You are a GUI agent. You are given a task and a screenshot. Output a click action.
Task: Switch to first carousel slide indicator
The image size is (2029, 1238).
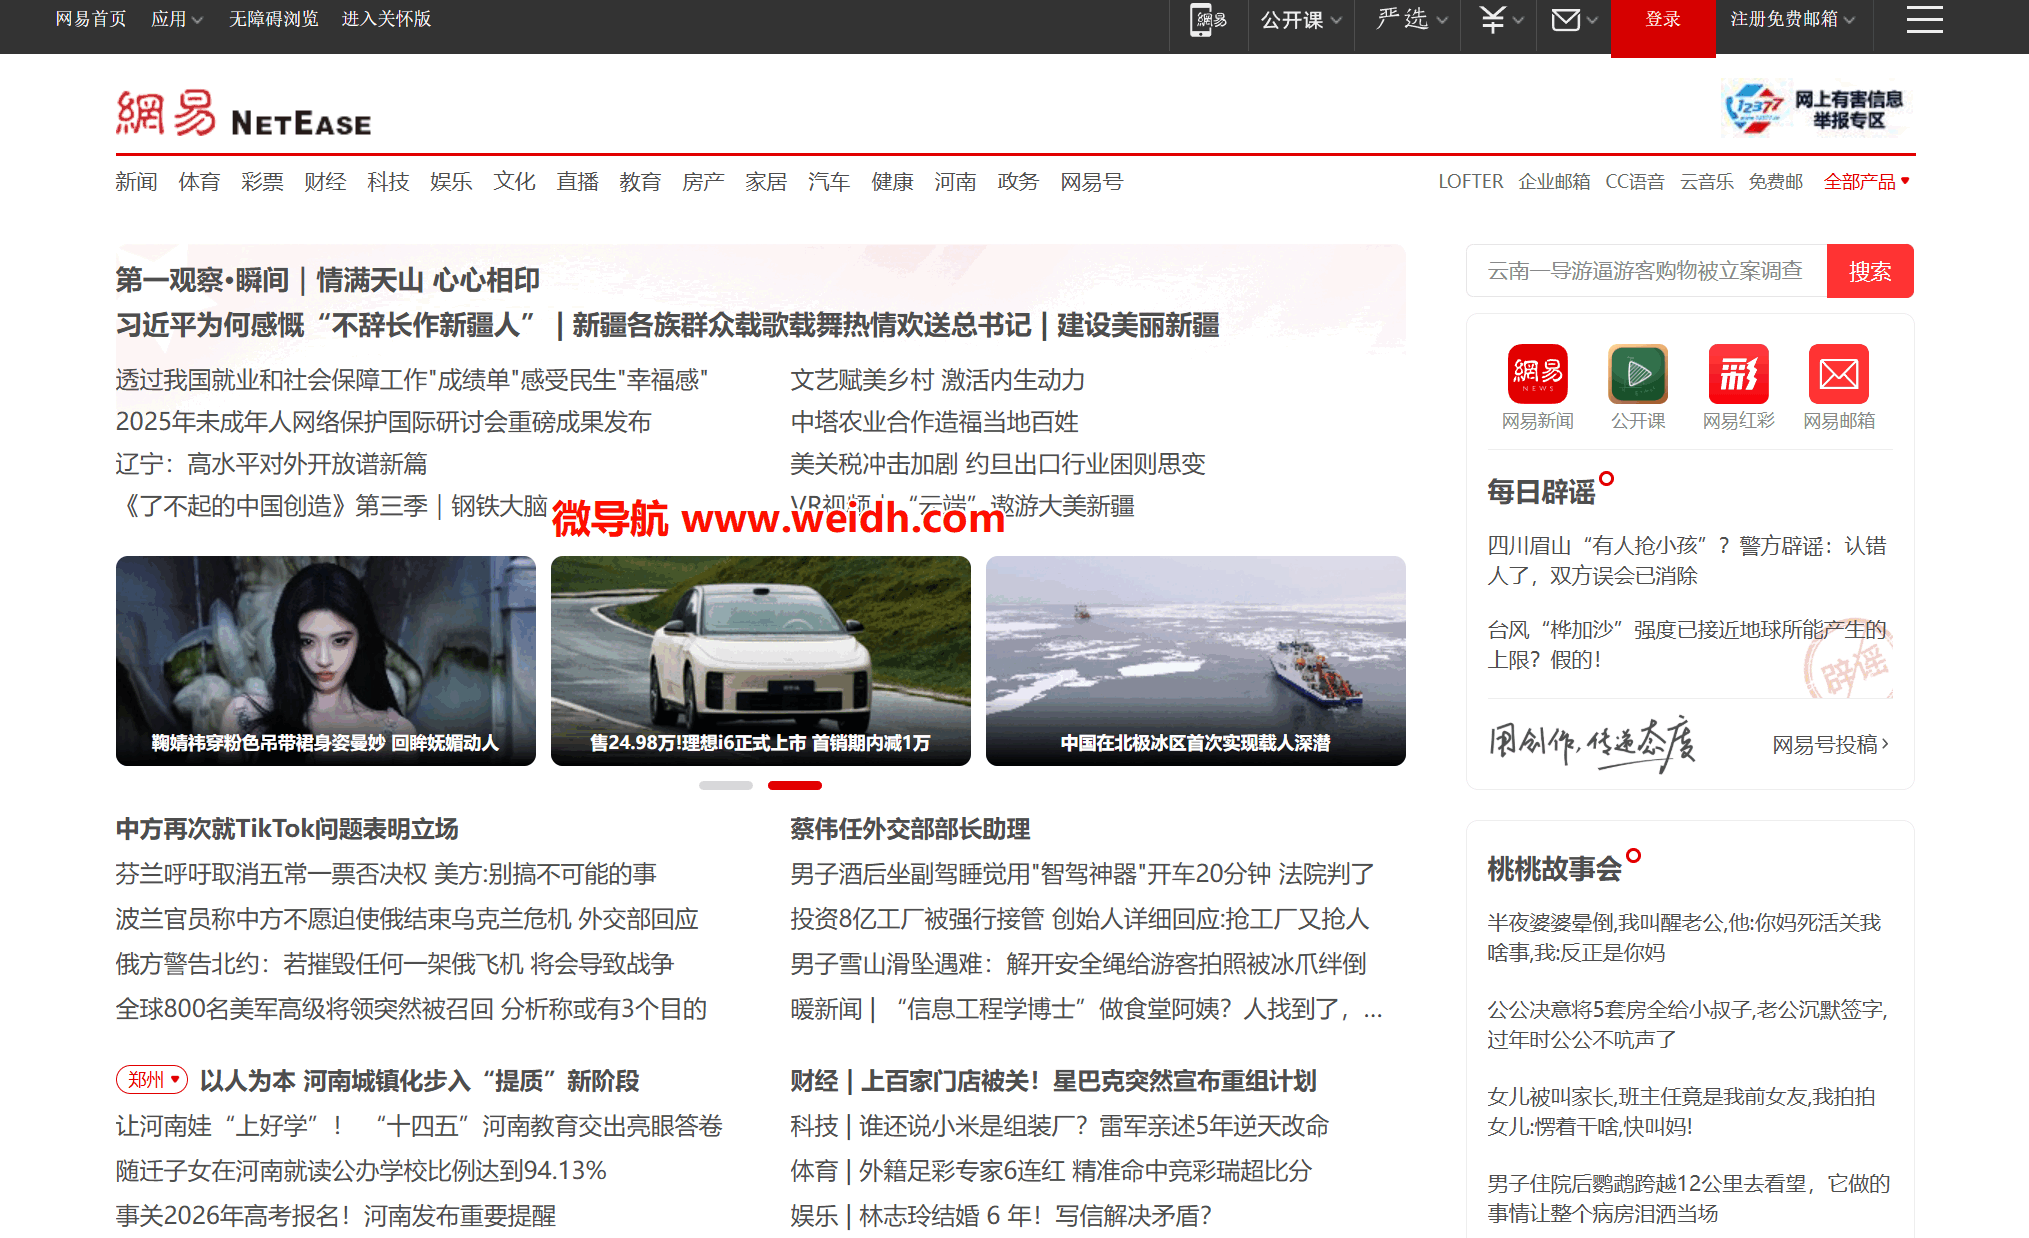pos(726,785)
